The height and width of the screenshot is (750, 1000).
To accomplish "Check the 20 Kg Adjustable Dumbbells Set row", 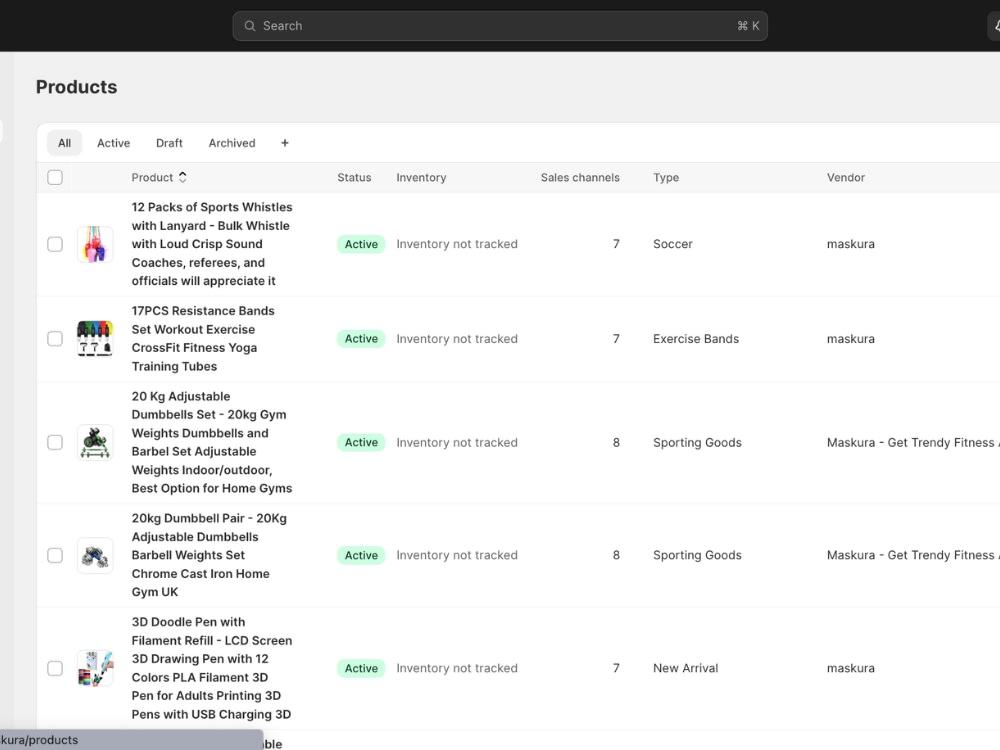I will point(55,443).
